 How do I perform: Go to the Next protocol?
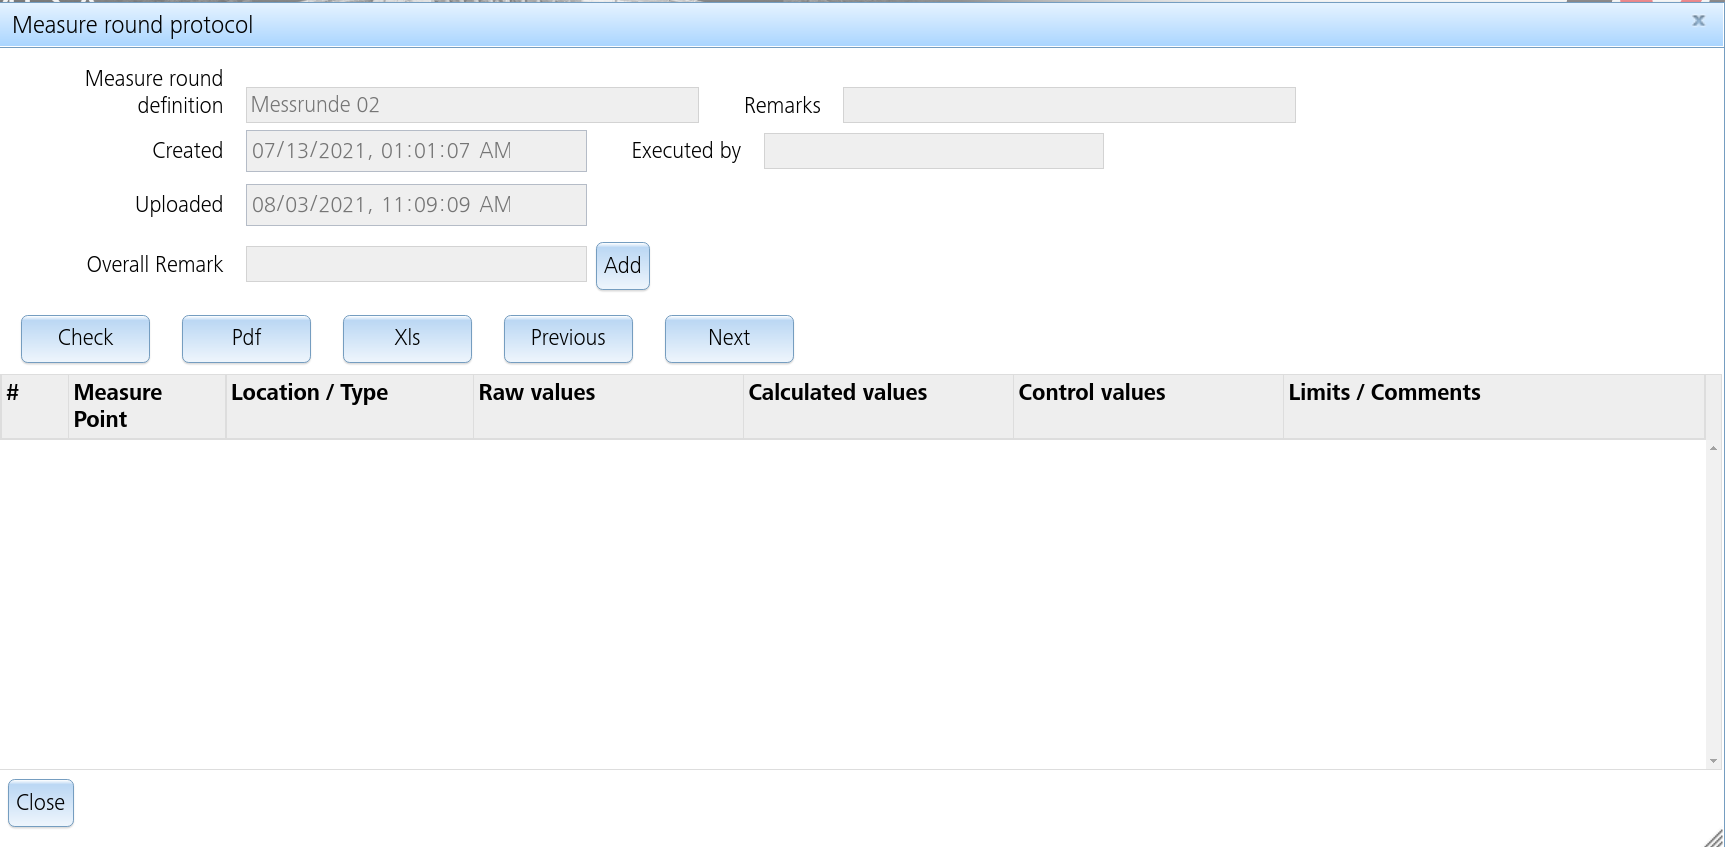729,339
